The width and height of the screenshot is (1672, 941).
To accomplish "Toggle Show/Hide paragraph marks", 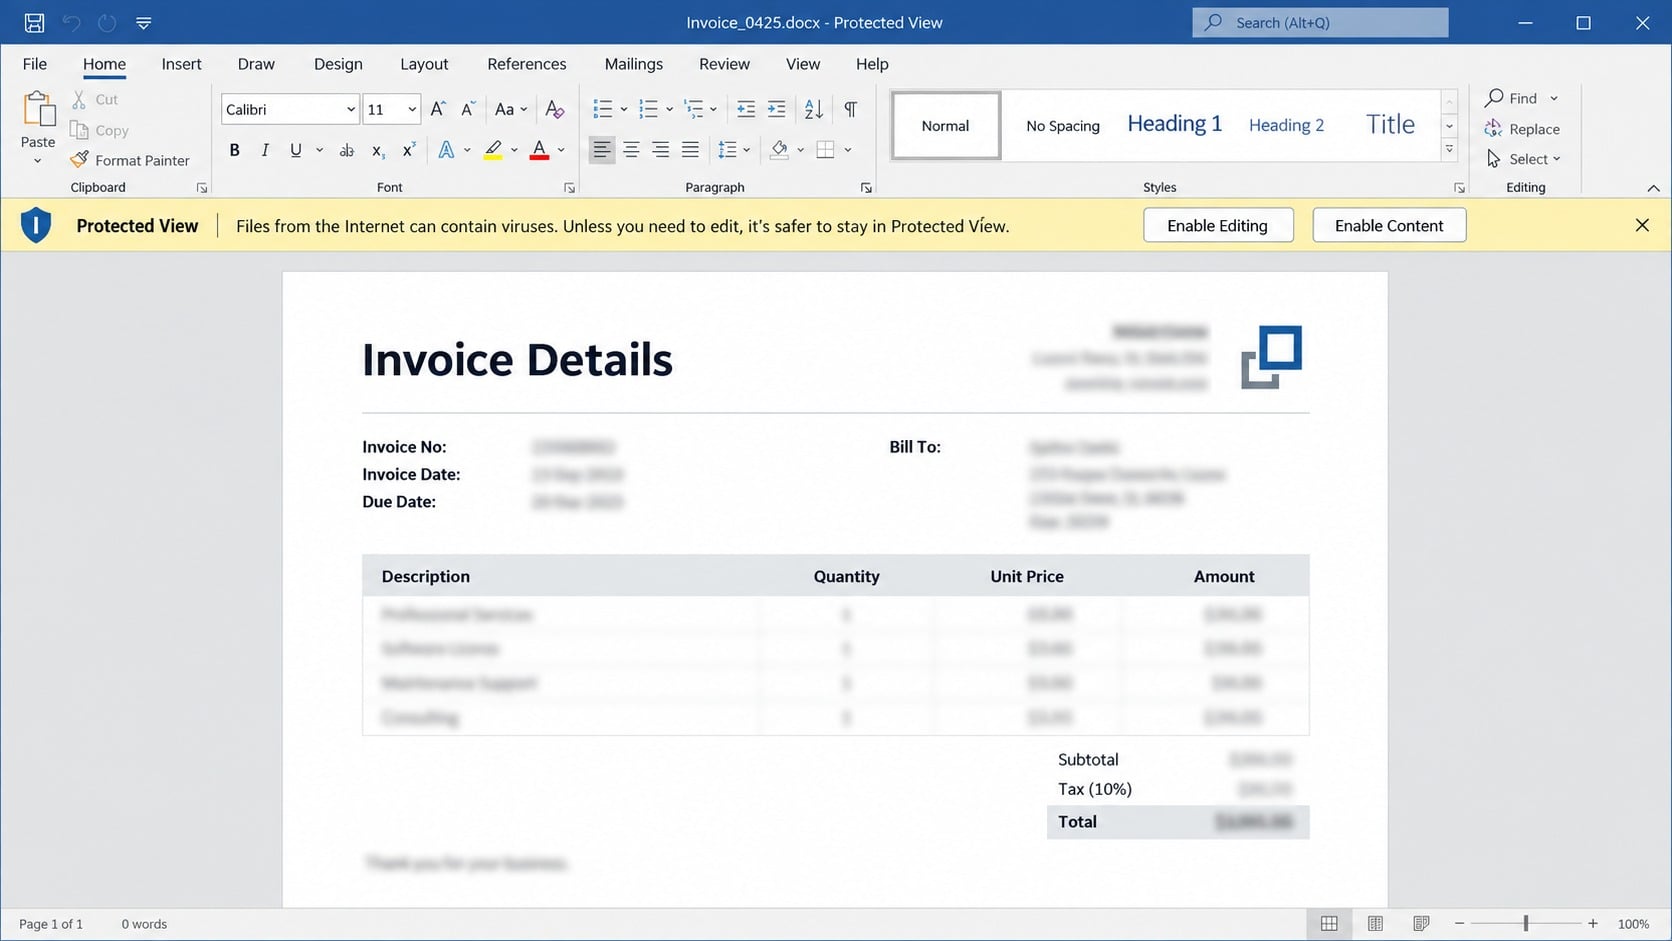I will (x=850, y=109).
